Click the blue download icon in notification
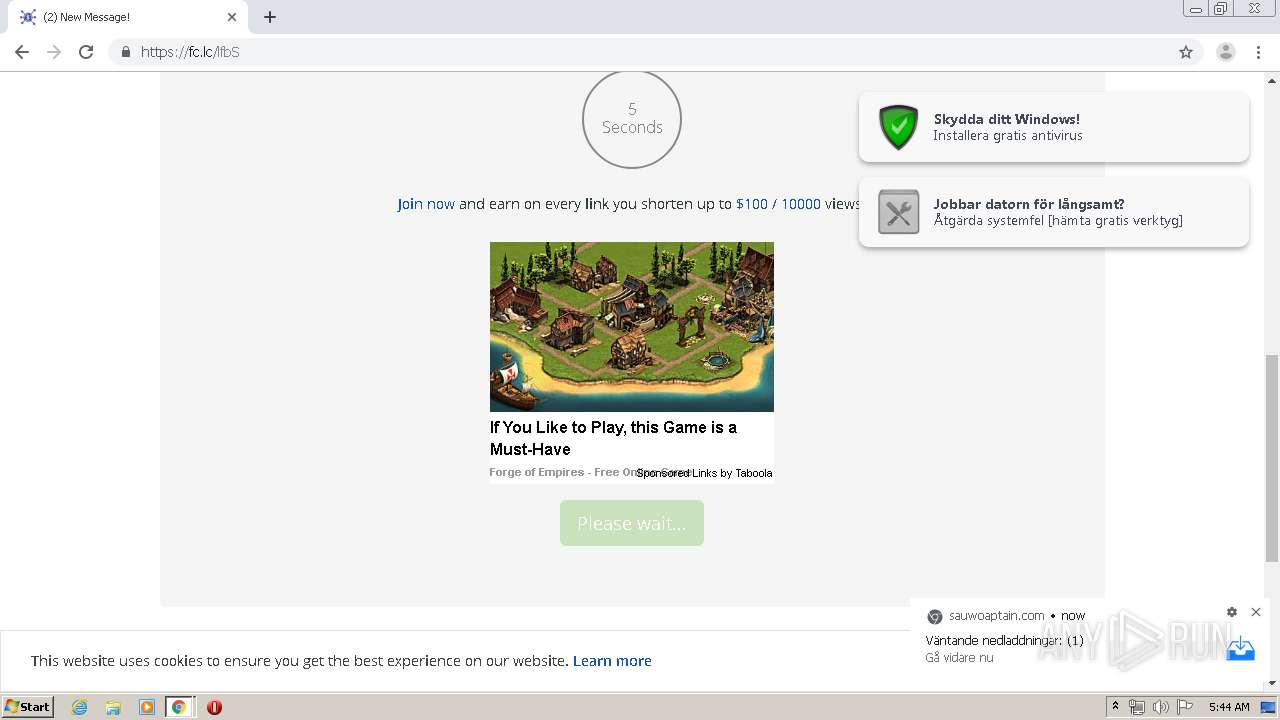The width and height of the screenshot is (1280, 720). point(1240,649)
